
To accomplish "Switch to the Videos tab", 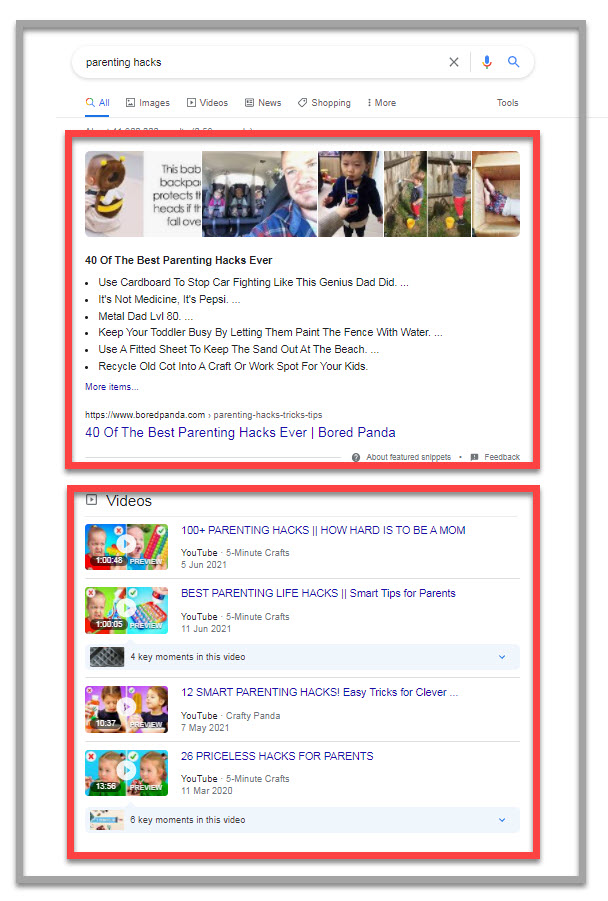I will pyautogui.click(x=207, y=103).
